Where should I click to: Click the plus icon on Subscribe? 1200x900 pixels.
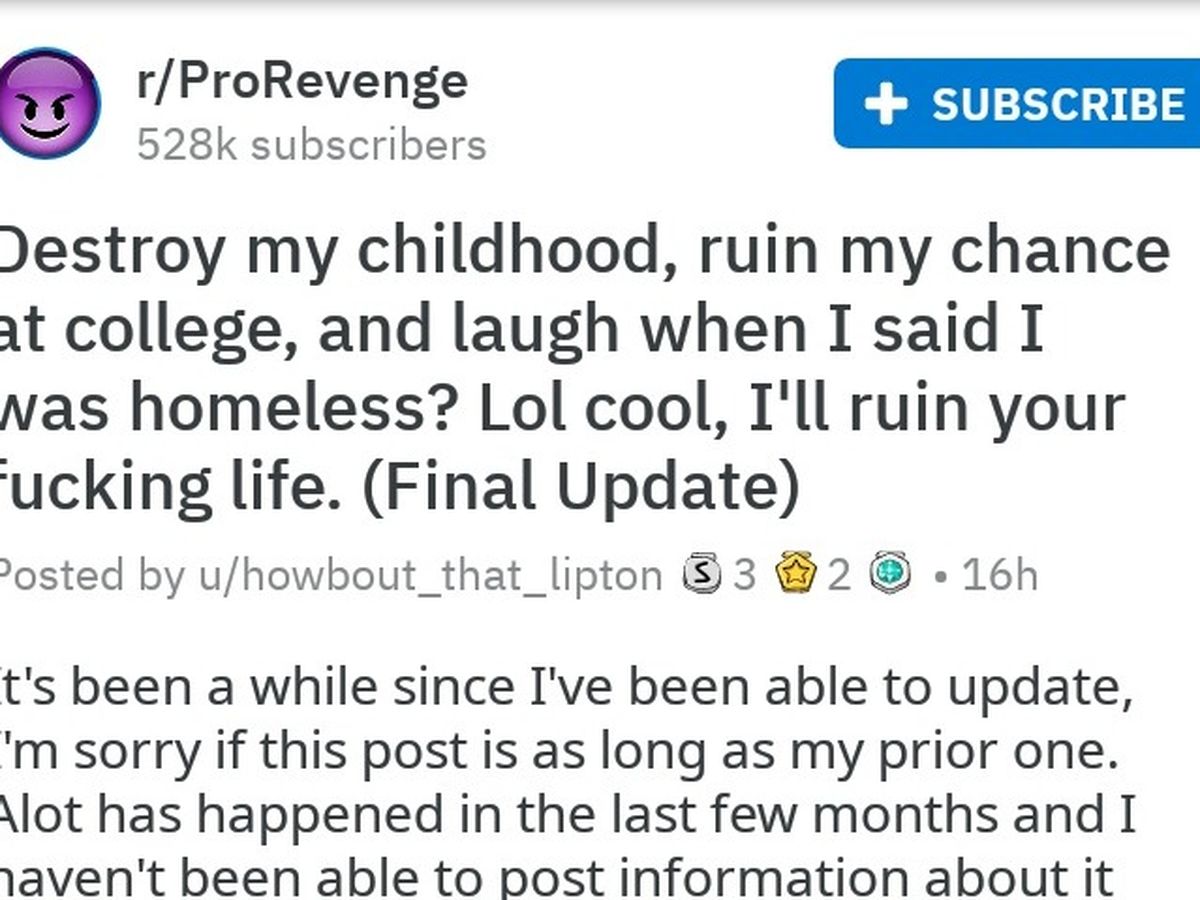885,104
